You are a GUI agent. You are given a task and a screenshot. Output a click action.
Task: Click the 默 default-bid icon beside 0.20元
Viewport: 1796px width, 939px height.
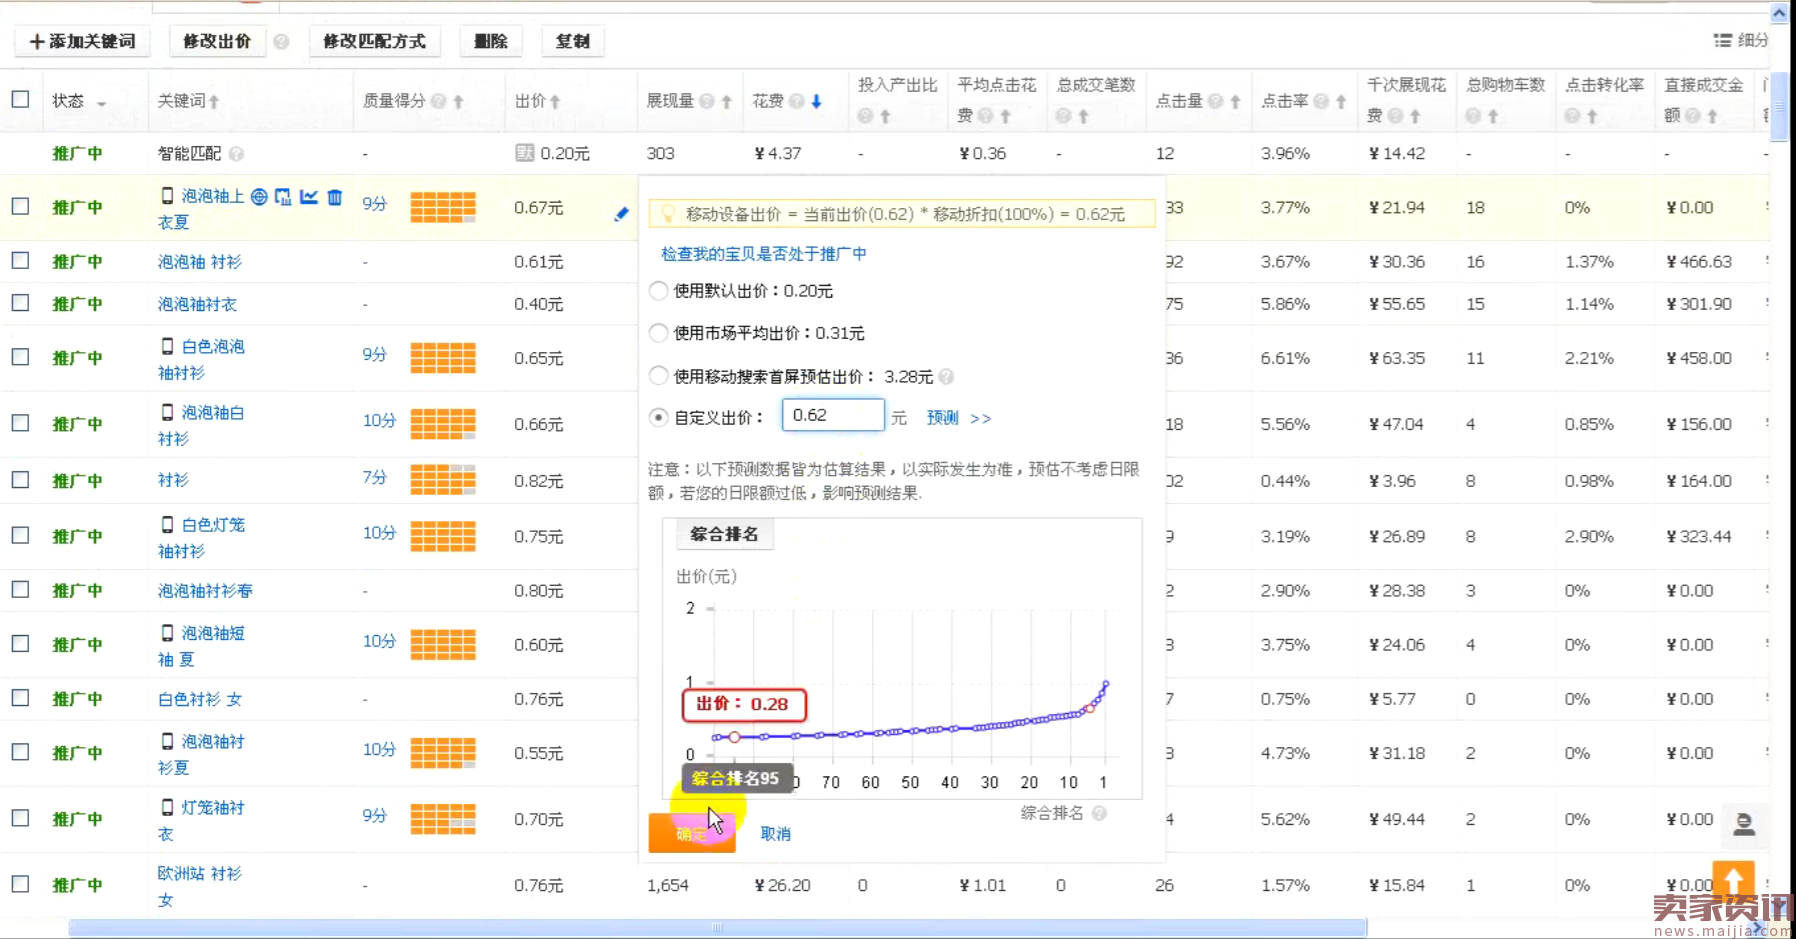524,153
